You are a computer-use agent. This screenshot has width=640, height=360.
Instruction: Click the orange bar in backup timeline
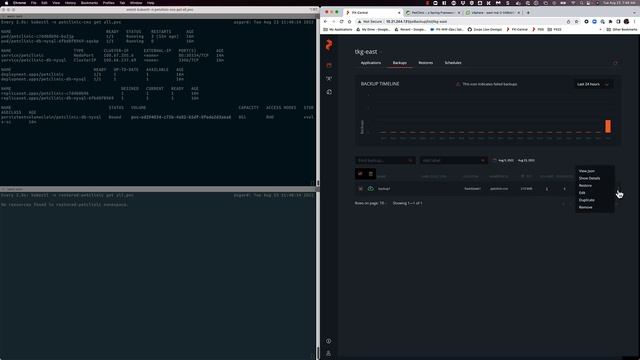(x=608, y=126)
